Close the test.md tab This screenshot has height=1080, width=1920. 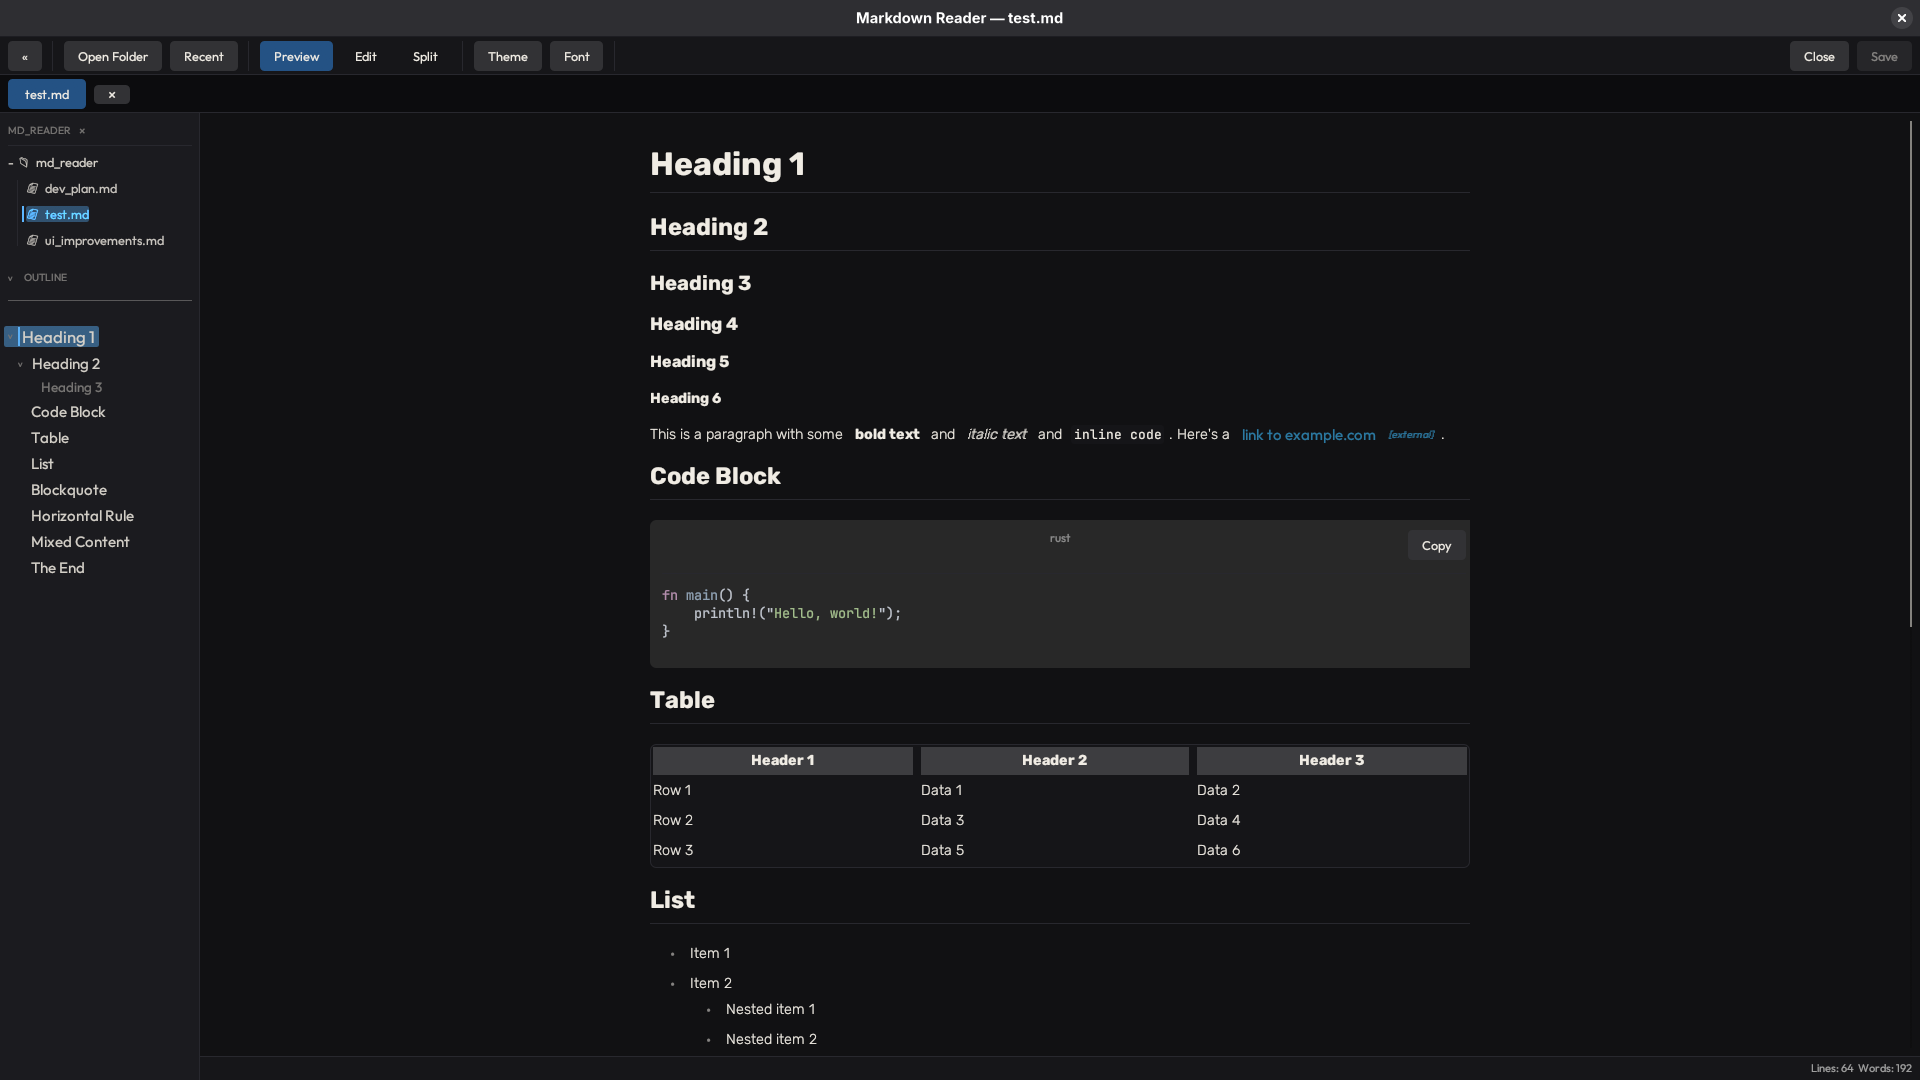point(111,94)
